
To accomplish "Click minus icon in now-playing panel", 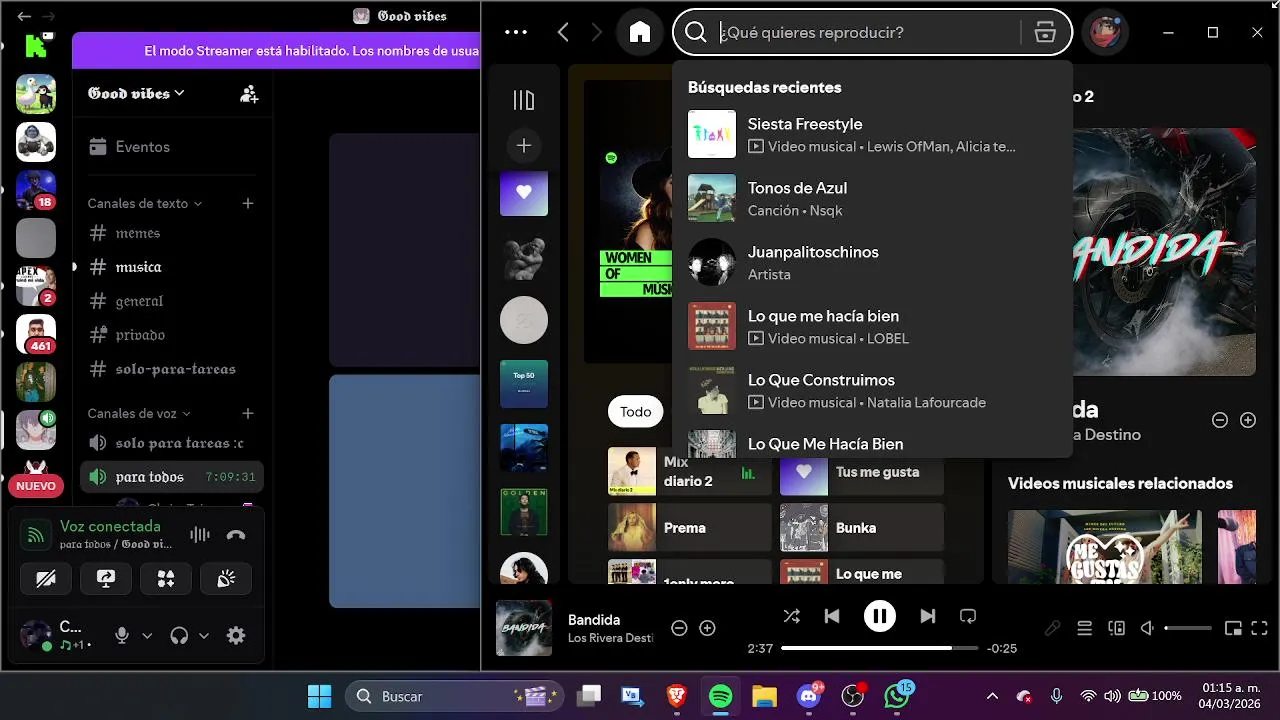I will click(x=1220, y=420).
